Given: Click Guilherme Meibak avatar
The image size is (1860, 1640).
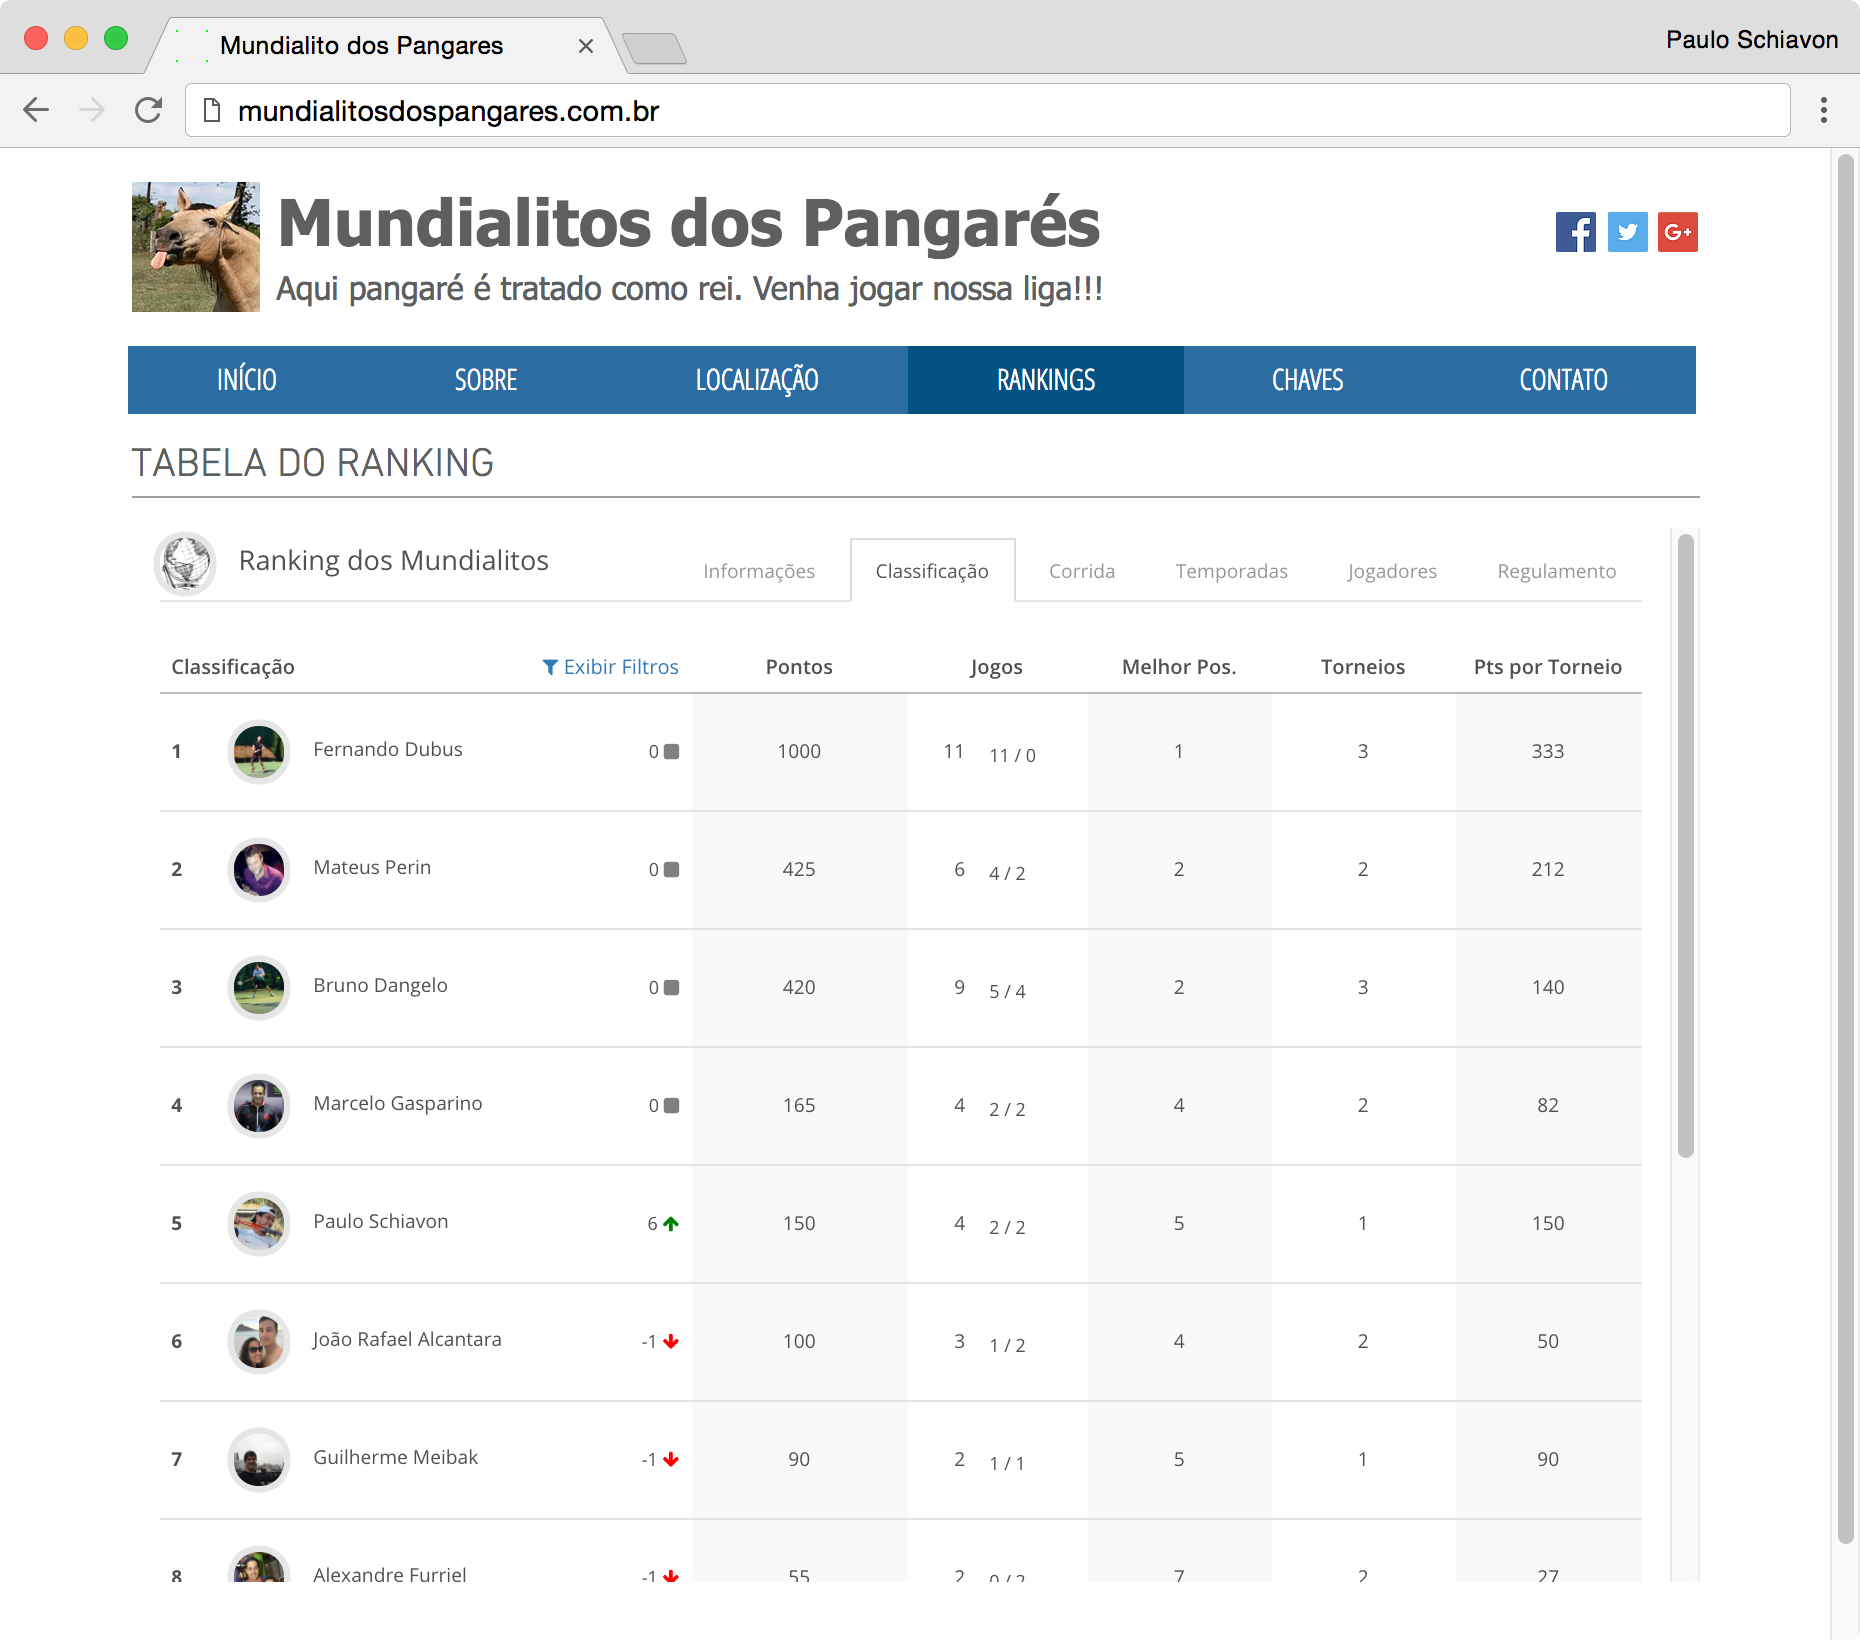Looking at the screenshot, I should [x=259, y=1460].
